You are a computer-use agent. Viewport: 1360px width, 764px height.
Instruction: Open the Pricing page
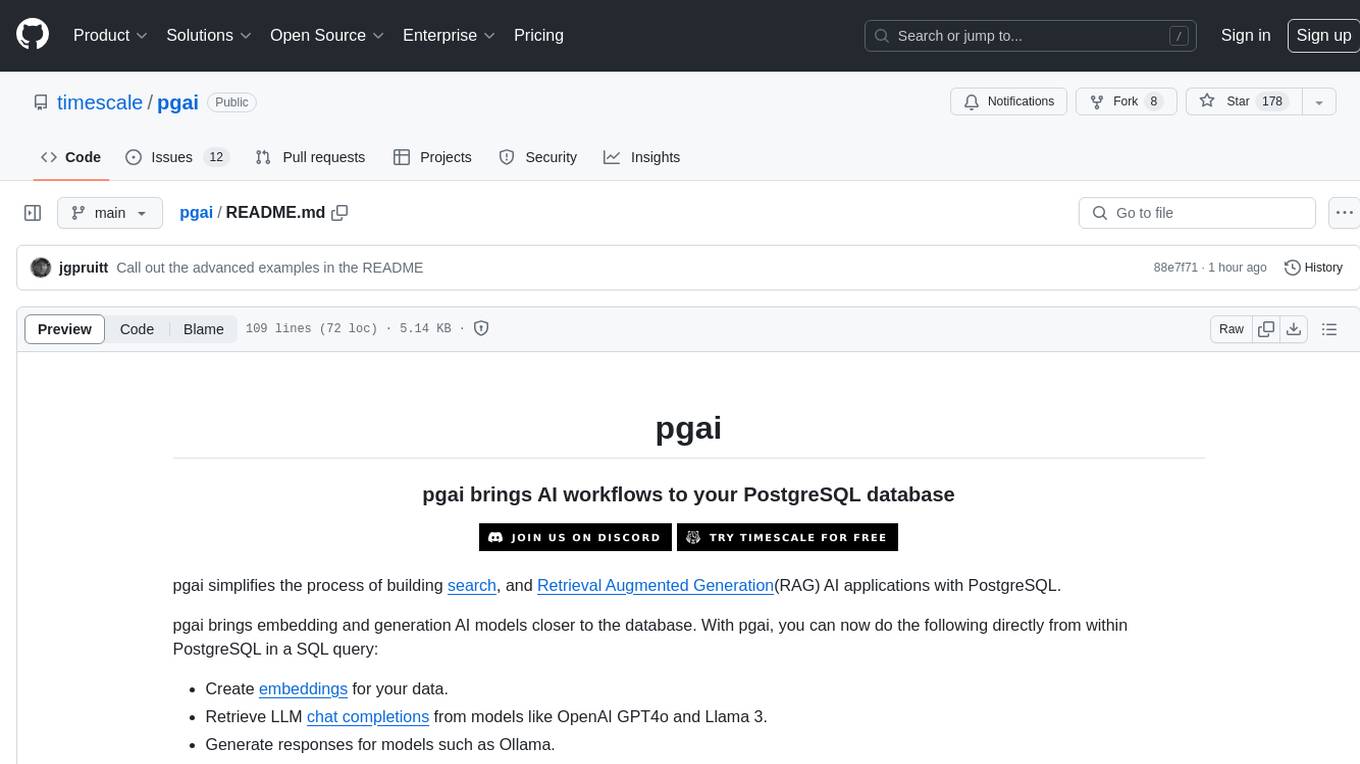coord(539,35)
